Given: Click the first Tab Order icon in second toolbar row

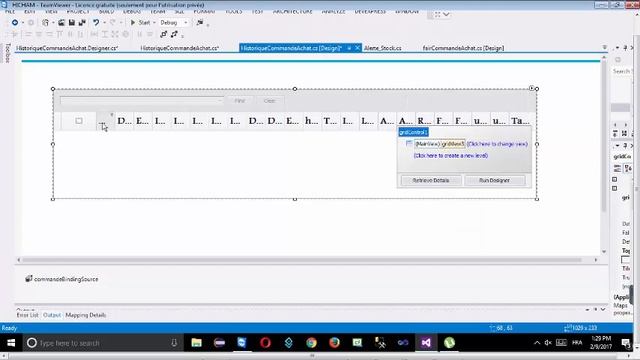Looking at the screenshot, I should pyautogui.click(x=164, y=34).
